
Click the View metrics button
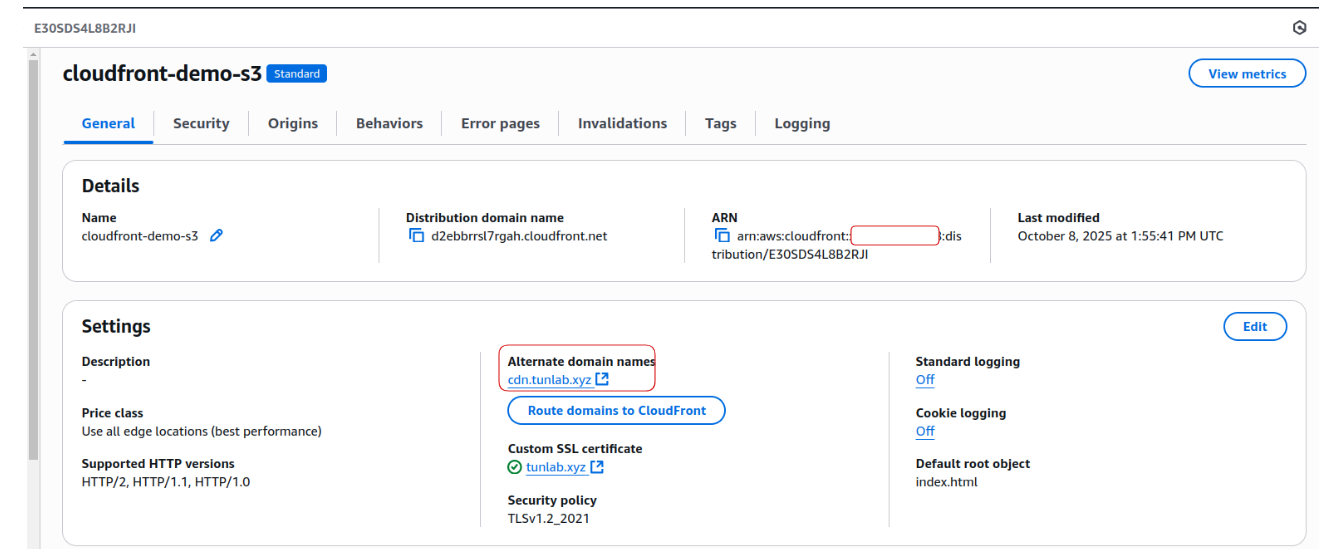tap(1247, 74)
